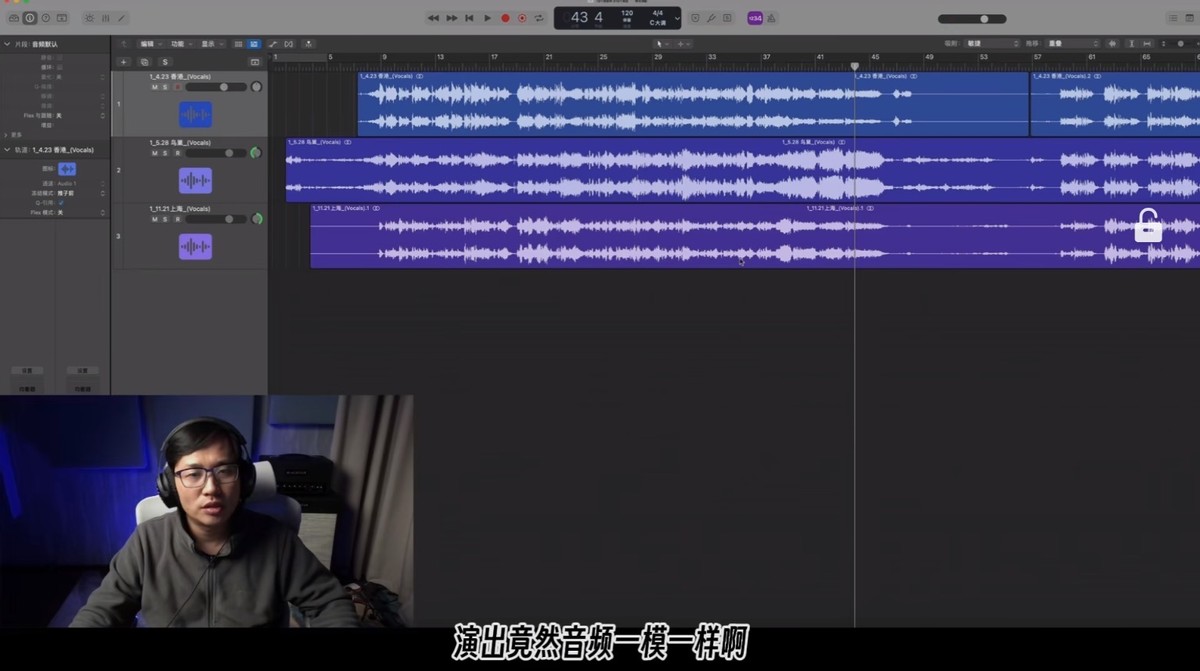
Task: Click the Rewind transport button
Action: tap(433, 18)
